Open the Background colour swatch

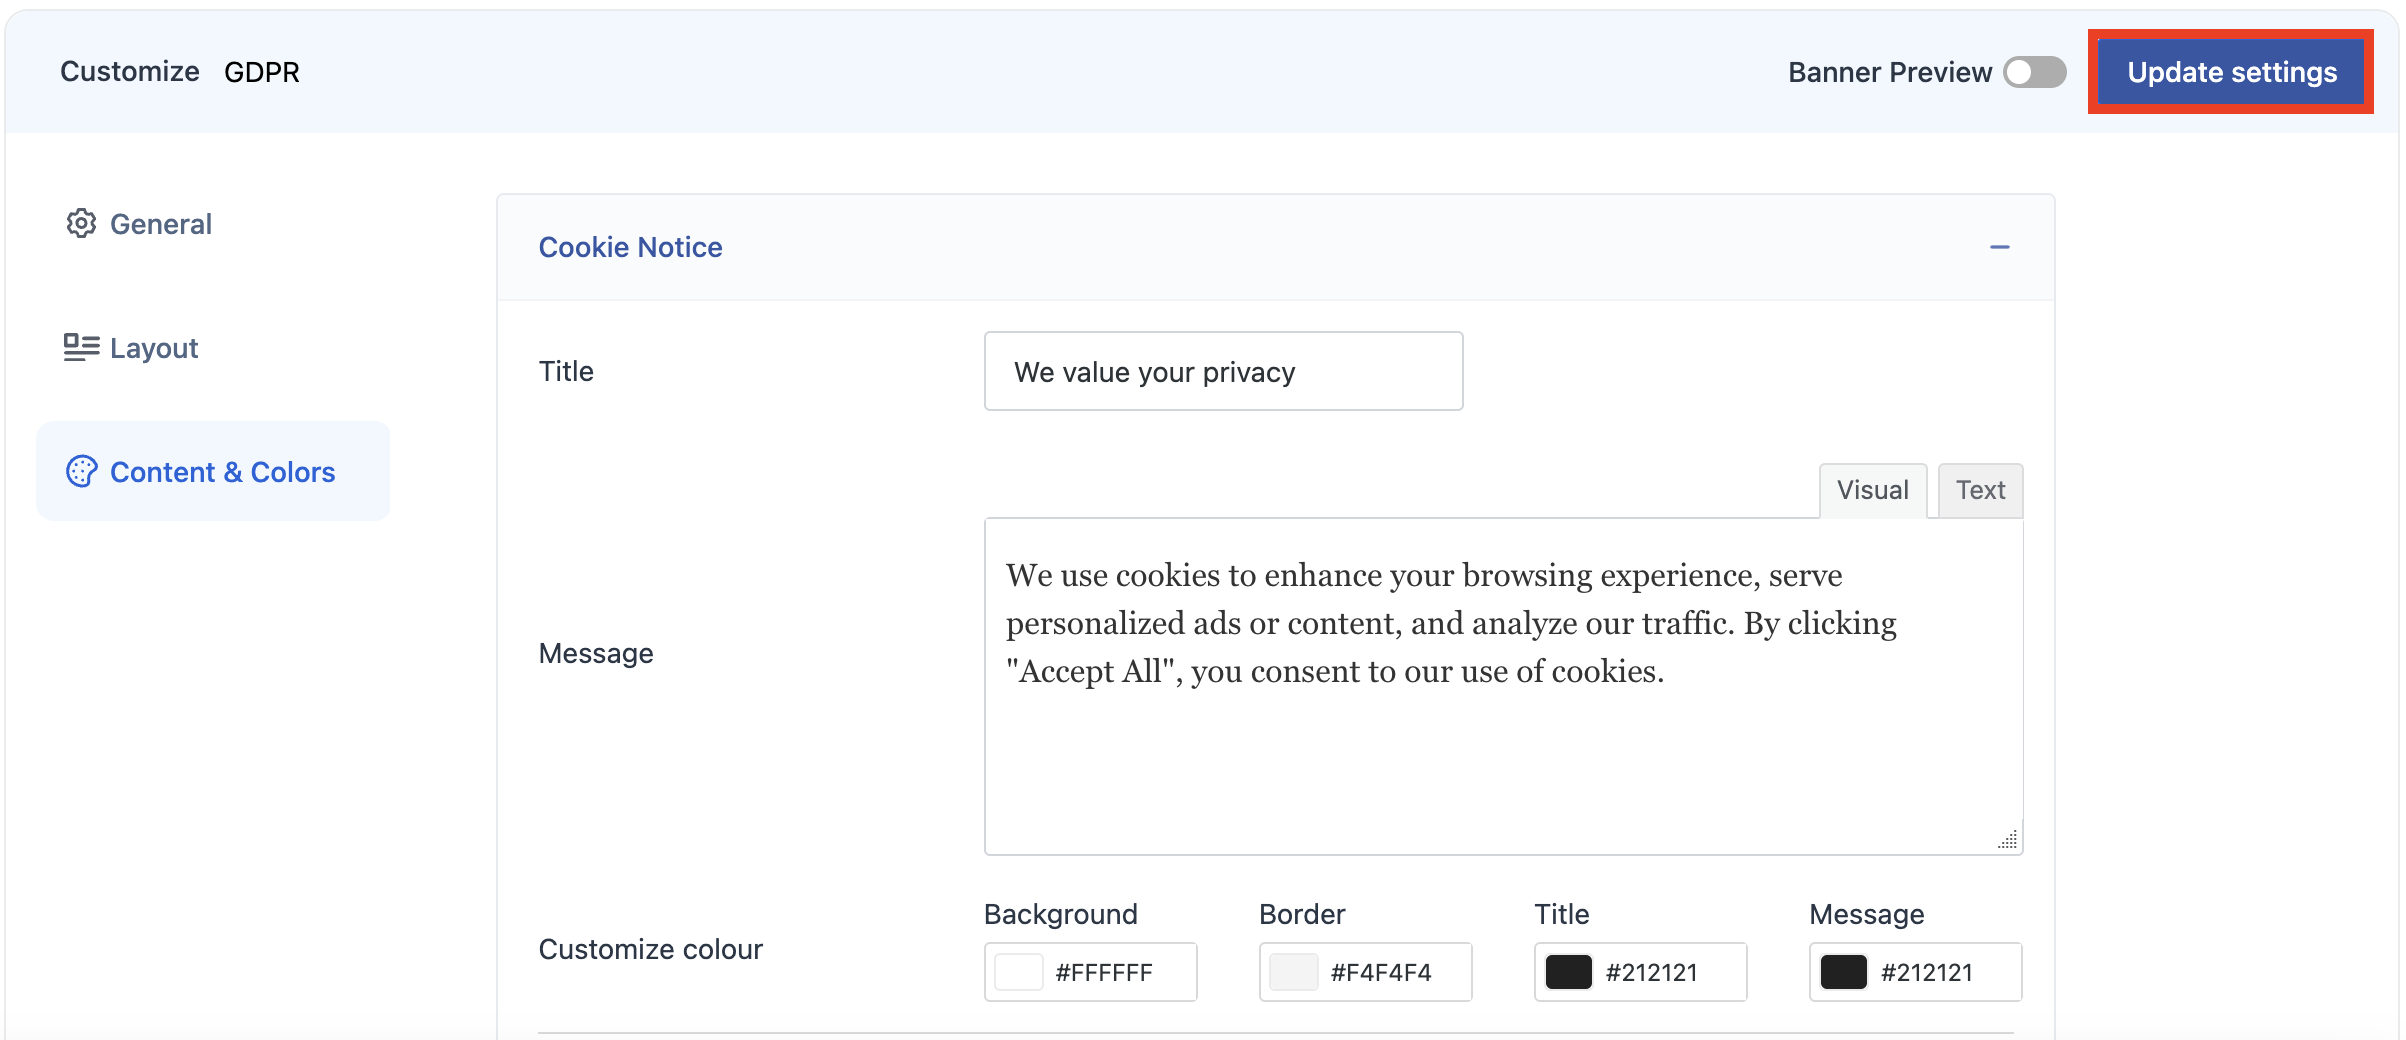coord(1019,972)
